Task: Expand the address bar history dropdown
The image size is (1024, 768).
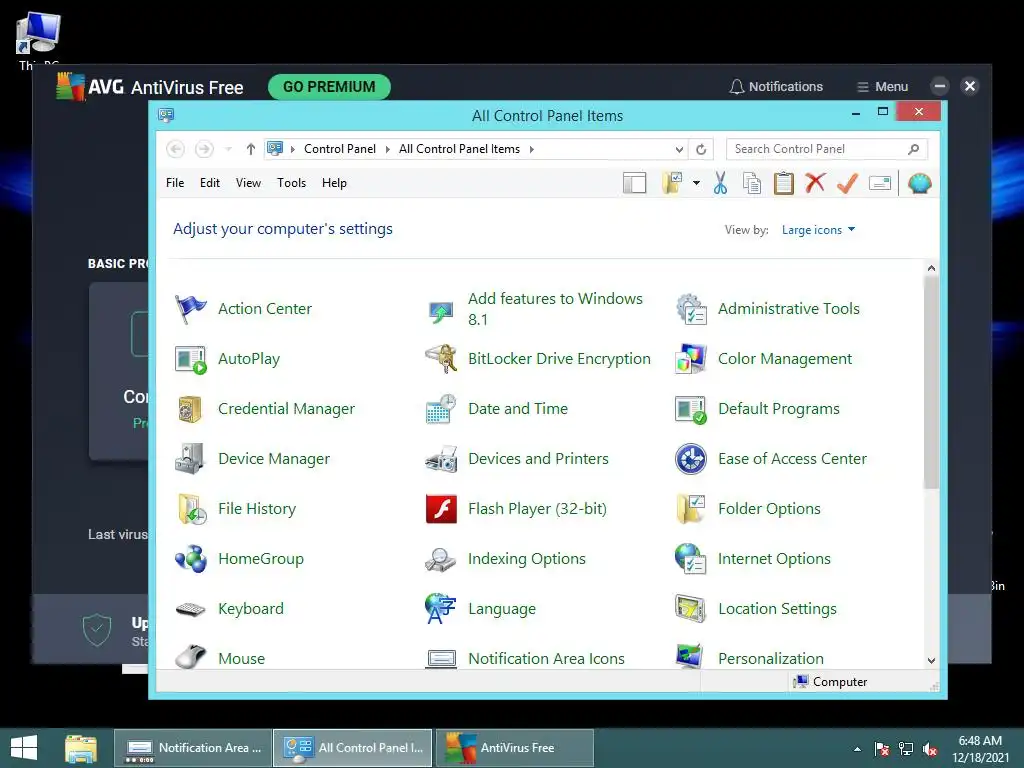Action: (679, 150)
